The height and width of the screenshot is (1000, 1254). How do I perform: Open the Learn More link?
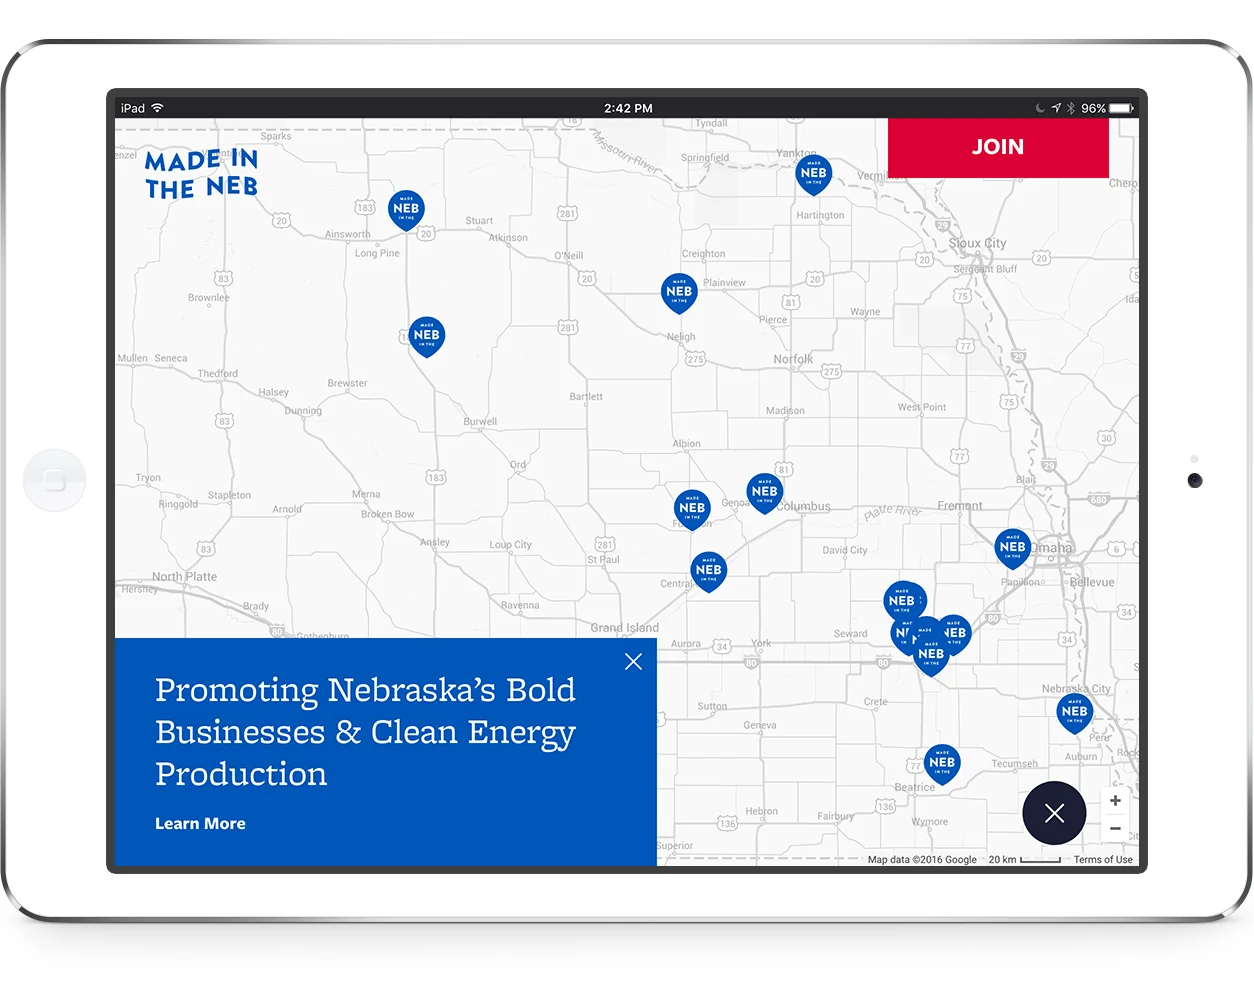click(x=200, y=824)
